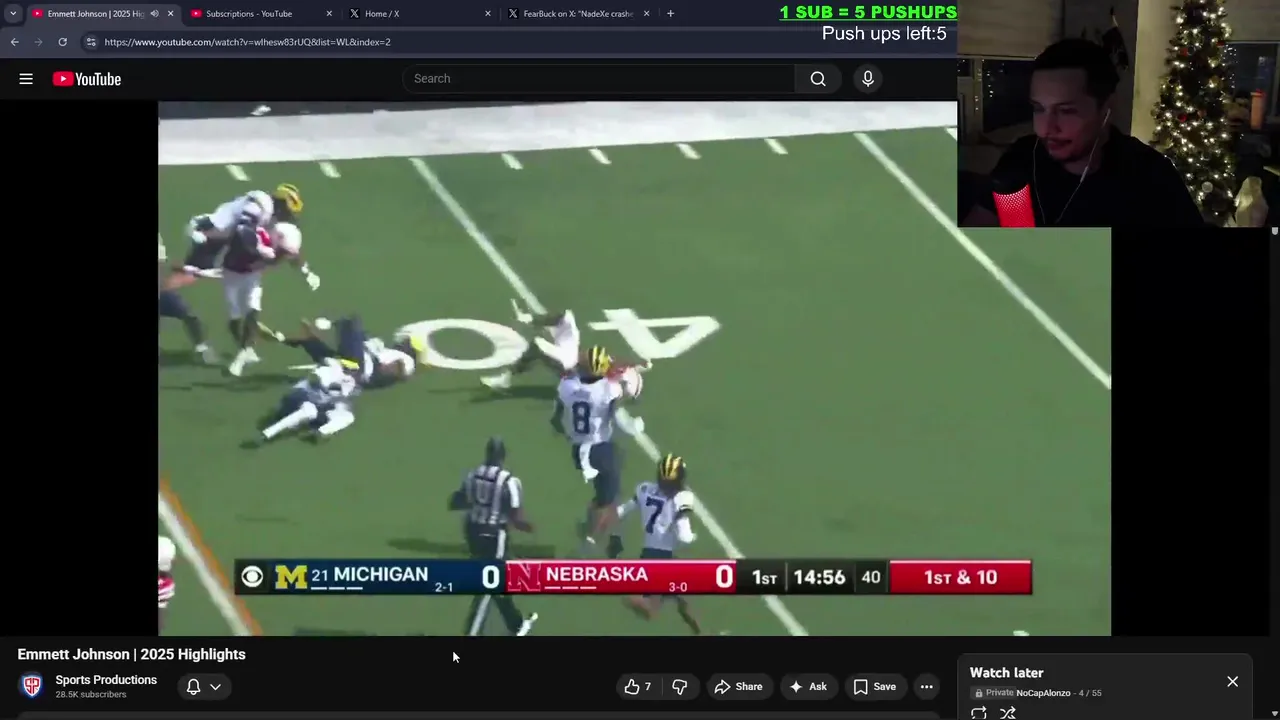This screenshot has width=1280, height=720.
Task: Visit the Sports Productions channel name link
Action: [106, 680]
